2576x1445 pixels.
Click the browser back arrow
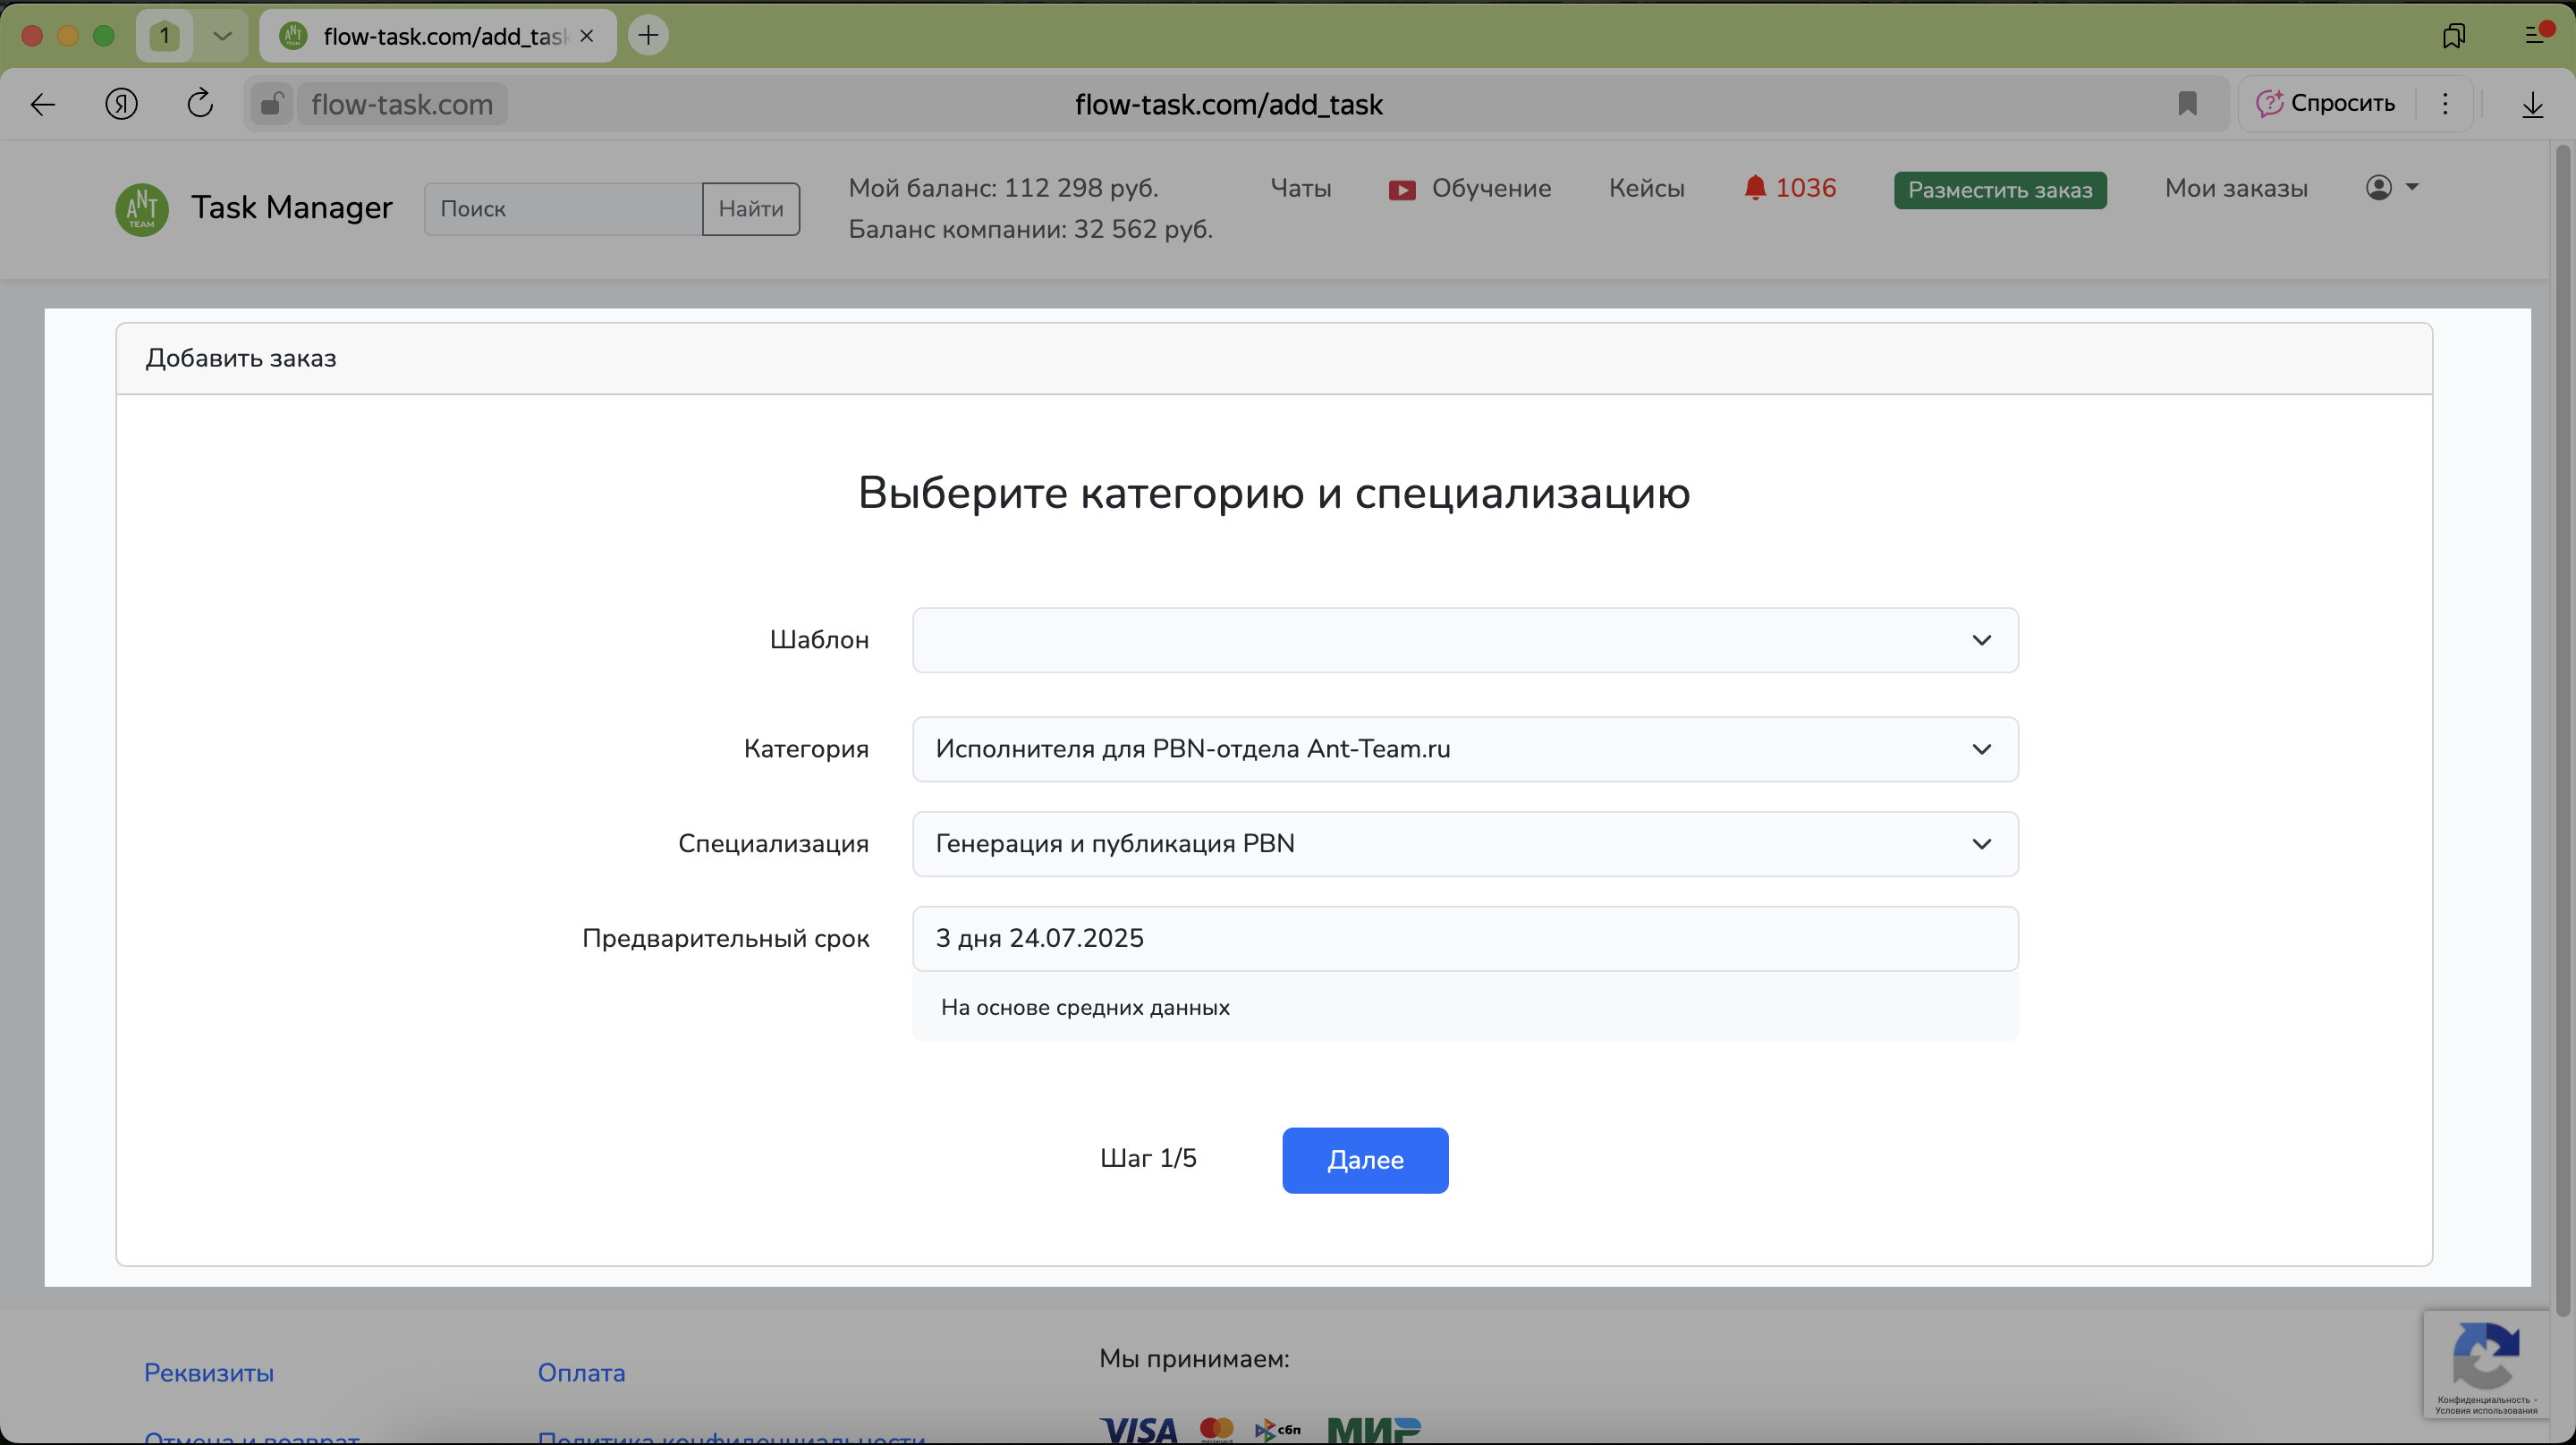tap(42, 104)
